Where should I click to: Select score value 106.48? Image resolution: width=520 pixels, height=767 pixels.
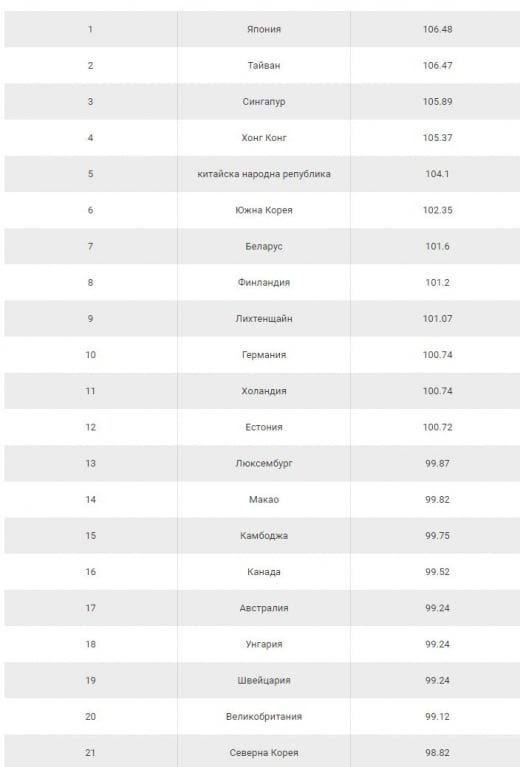pos(437,29)
